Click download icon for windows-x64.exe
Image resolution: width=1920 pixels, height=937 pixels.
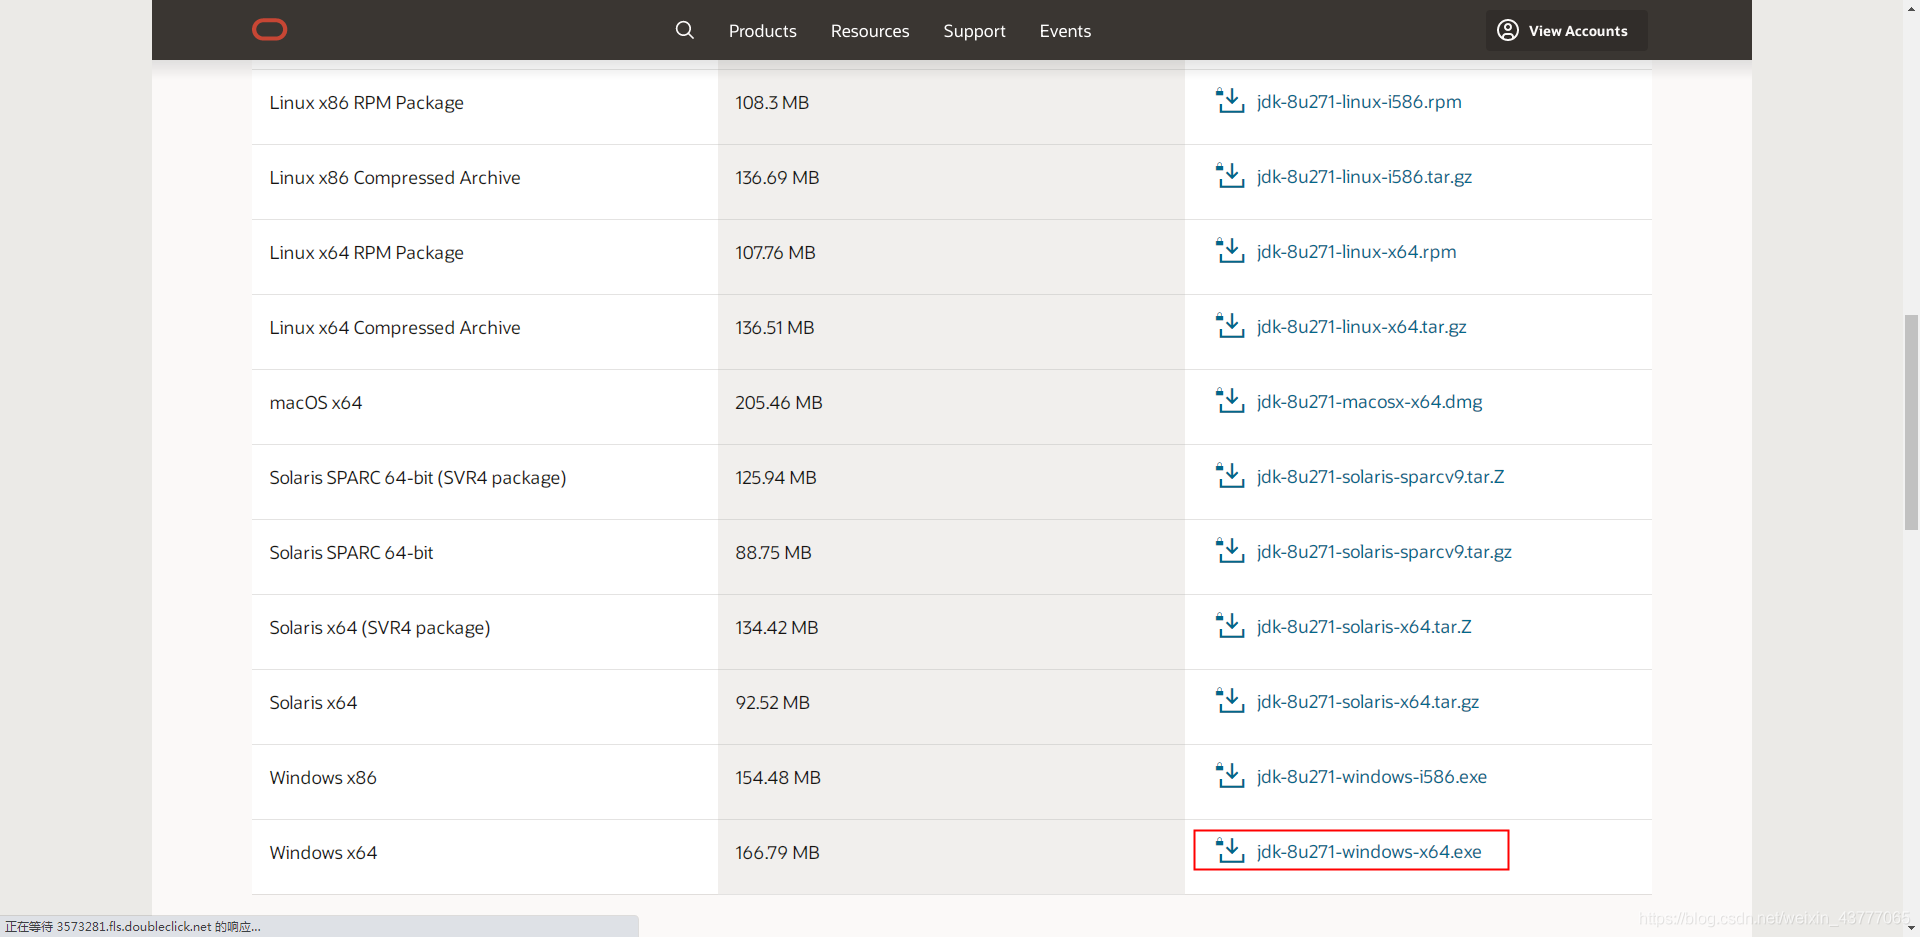pyautogui.click(x=1230, y=851)
